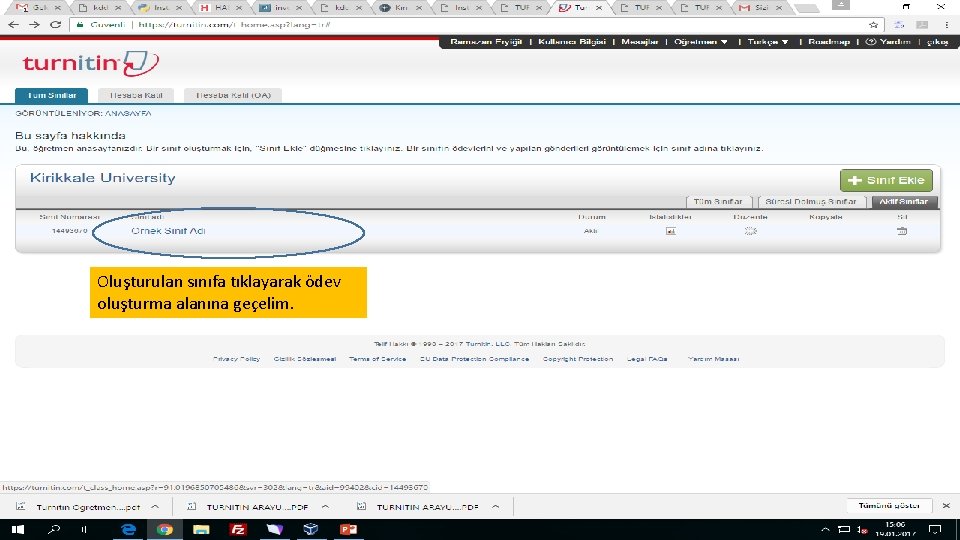Open the Privacy Policy footer link
Viewport: 960px width, 540px height.
[x=236, y=359]
